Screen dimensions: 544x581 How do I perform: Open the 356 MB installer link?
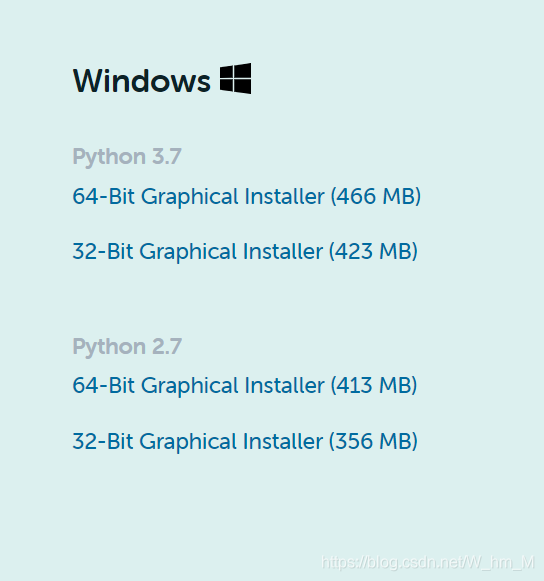click(245, 441)
